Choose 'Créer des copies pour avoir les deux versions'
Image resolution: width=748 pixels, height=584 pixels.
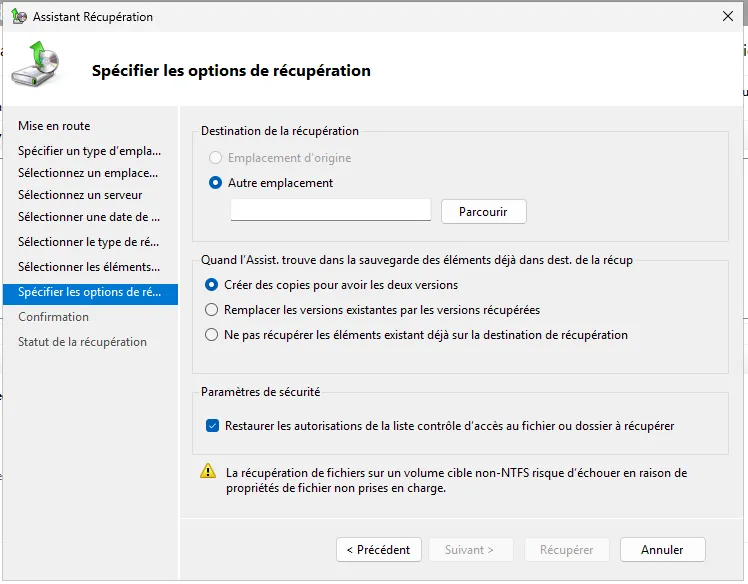211,285
